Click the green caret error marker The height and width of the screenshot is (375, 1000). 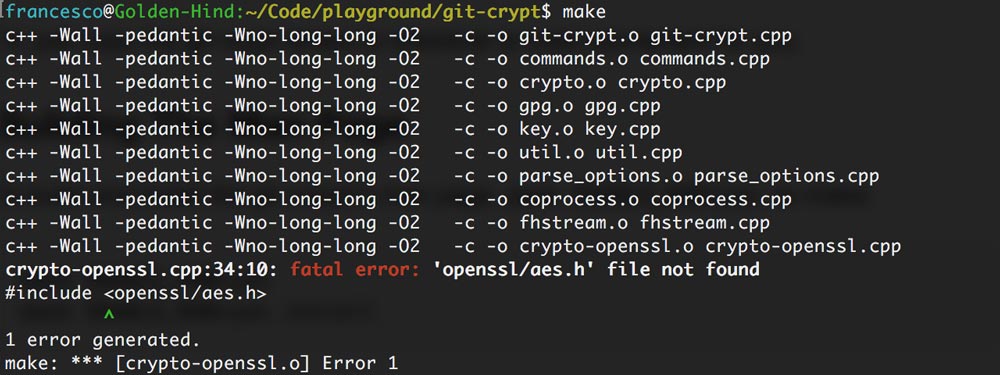[108, 314]
